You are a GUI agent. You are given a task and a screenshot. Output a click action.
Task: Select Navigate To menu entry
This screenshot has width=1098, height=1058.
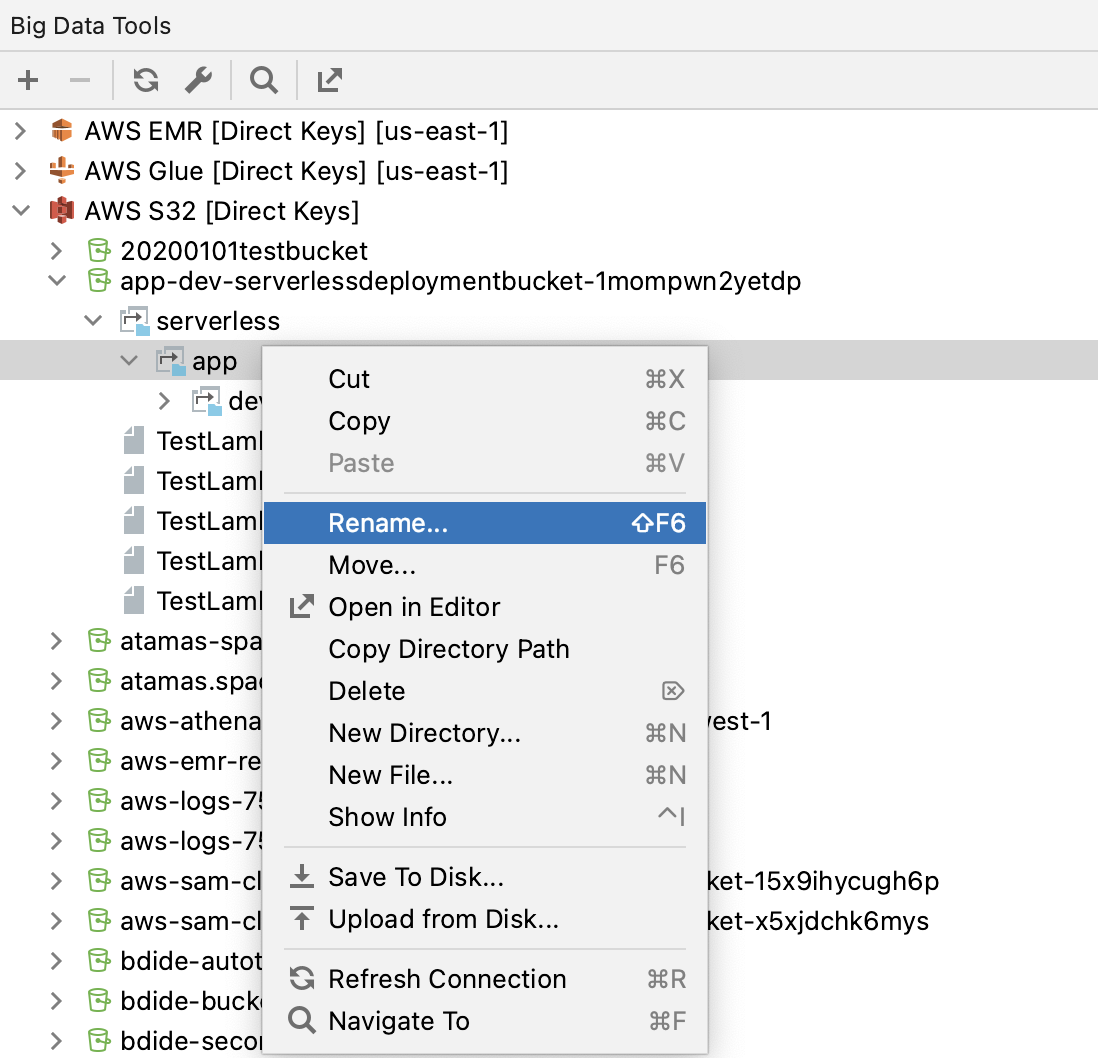(x=485, y=1021)
